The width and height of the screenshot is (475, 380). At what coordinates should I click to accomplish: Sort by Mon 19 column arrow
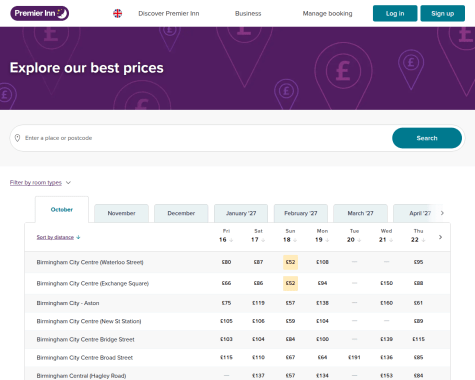coord(327,240)
